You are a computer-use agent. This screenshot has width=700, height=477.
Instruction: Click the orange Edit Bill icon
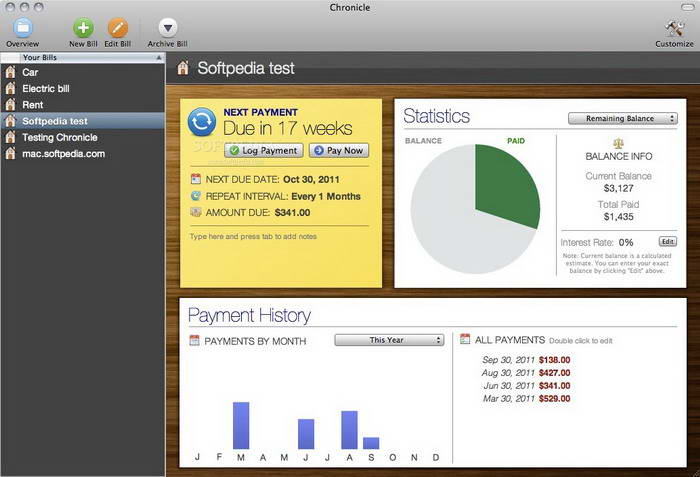pyautogui.click(x=118, y=28)
